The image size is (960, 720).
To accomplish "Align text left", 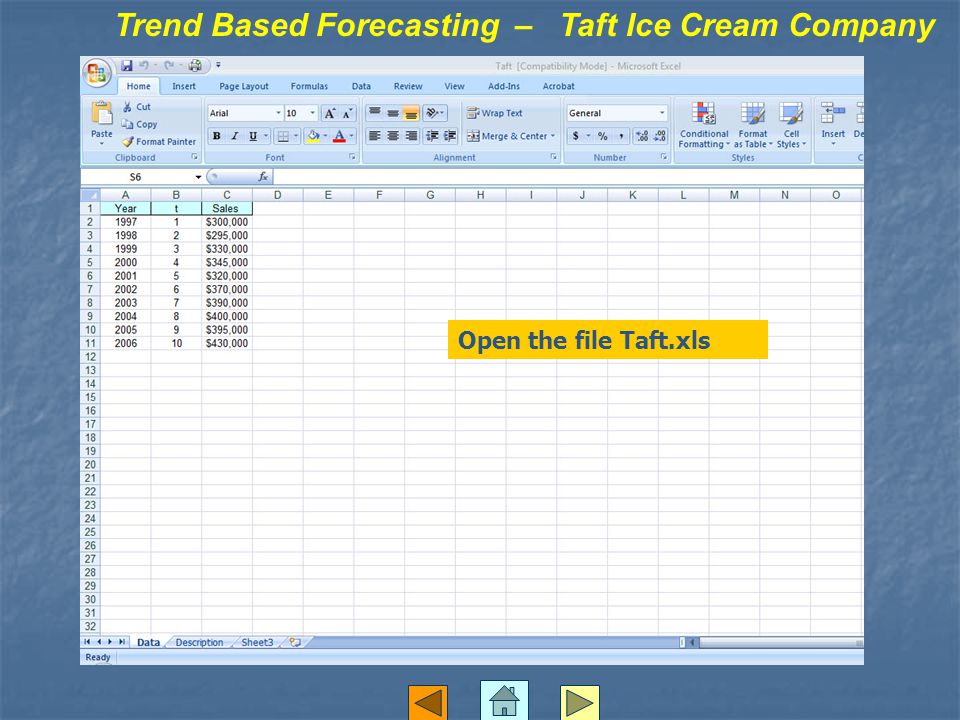I will coord(375,136).
